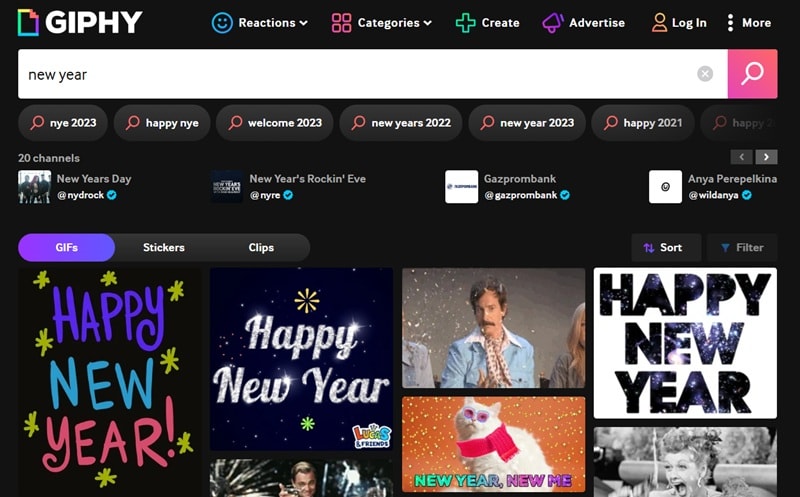Click the 'Anya Perepelkina' channel name

(x=732, y=179)
